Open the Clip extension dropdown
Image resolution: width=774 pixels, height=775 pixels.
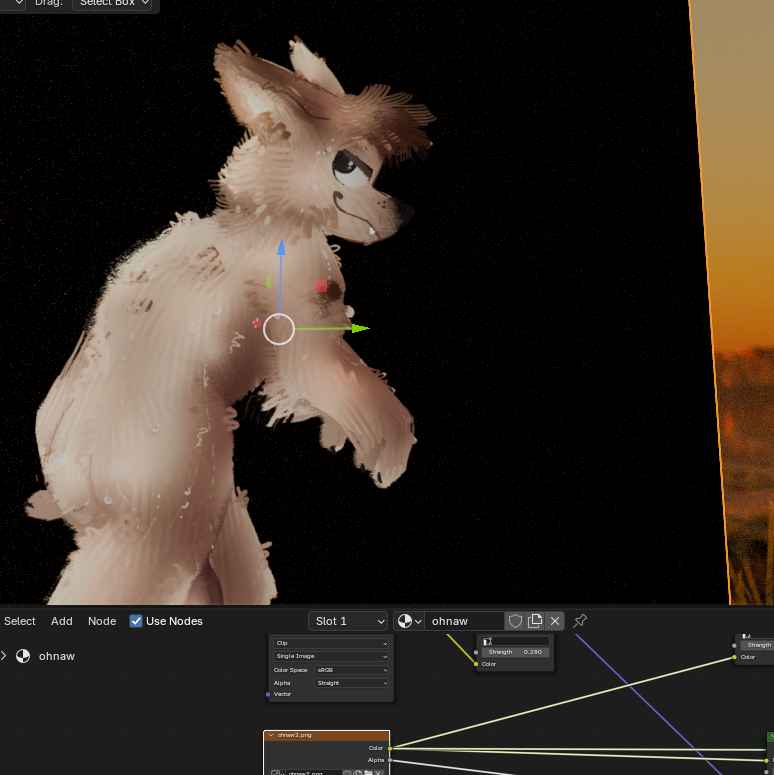pos(331,643)
